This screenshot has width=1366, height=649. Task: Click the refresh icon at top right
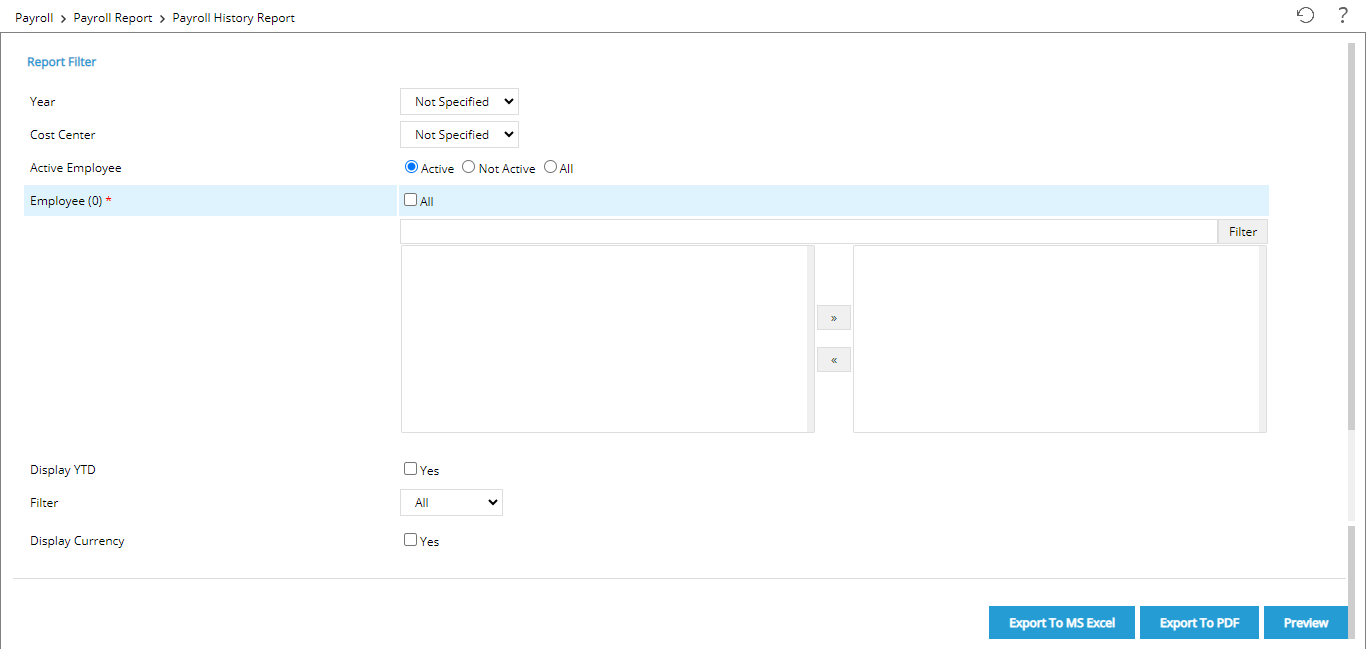(x=1305, y=15)
